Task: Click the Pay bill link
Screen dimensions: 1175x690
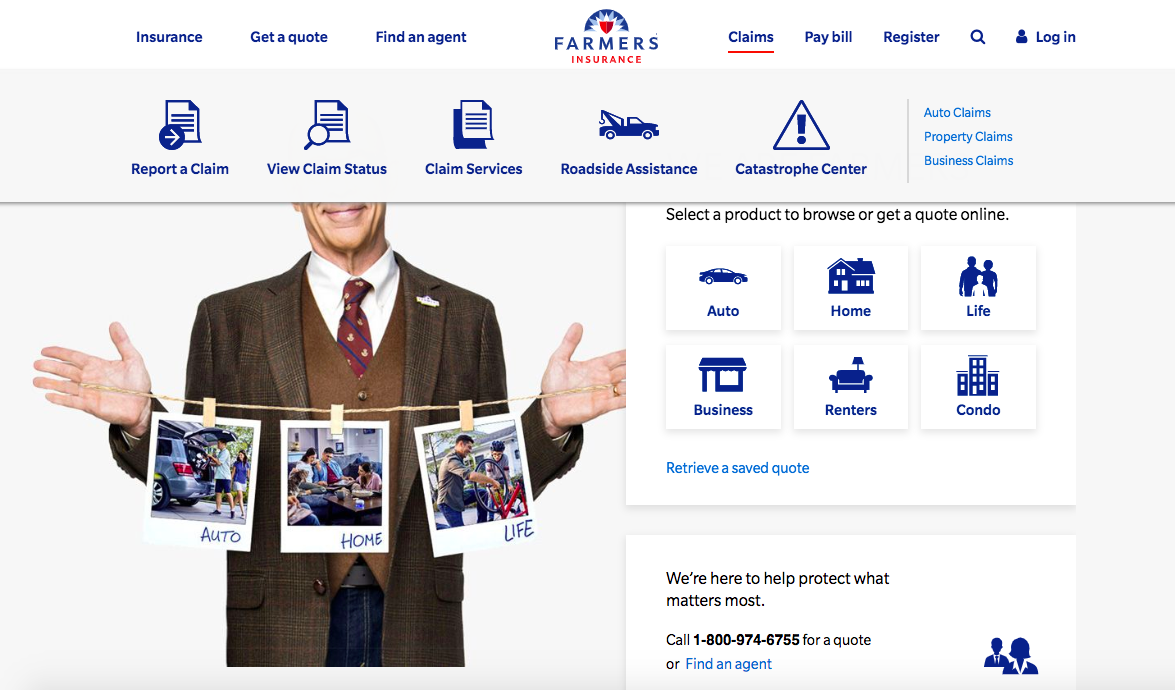Action: tap(828, 37)
